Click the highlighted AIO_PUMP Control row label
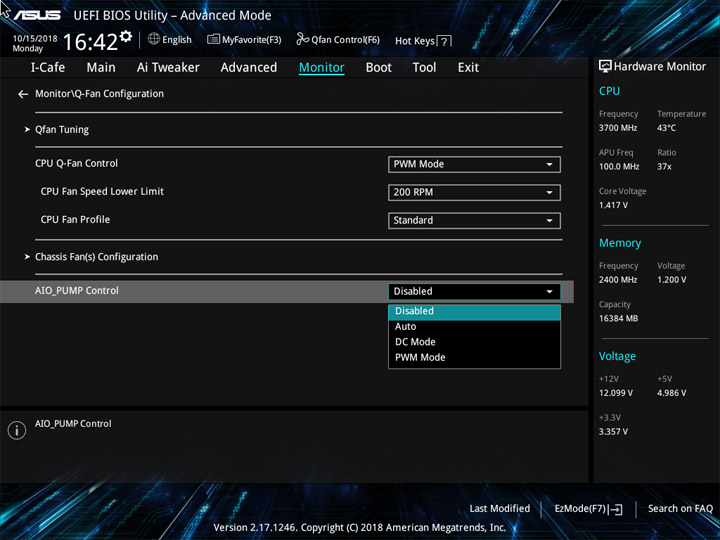The image size is (720, 540). pyautogui.click(x=77, y=291)
